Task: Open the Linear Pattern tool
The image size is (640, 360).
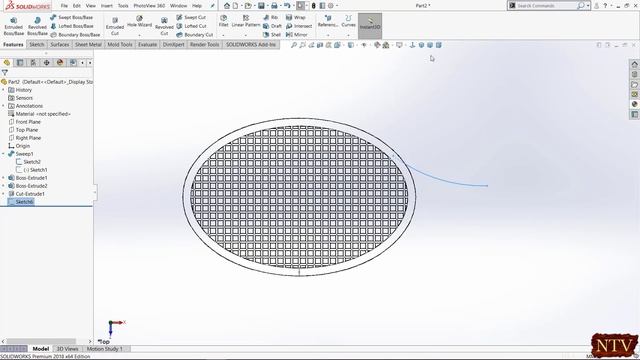Action: [246, 22]
